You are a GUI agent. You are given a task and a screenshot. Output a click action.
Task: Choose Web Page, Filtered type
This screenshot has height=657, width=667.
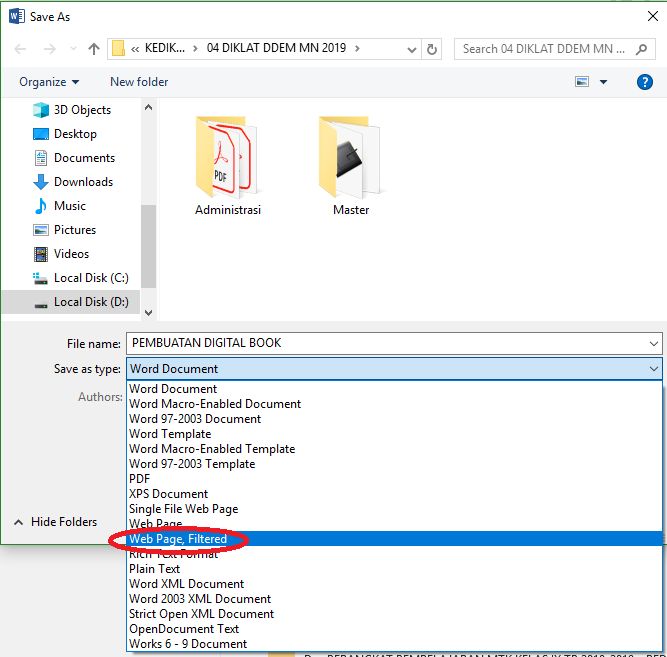(x=394, y=539)
